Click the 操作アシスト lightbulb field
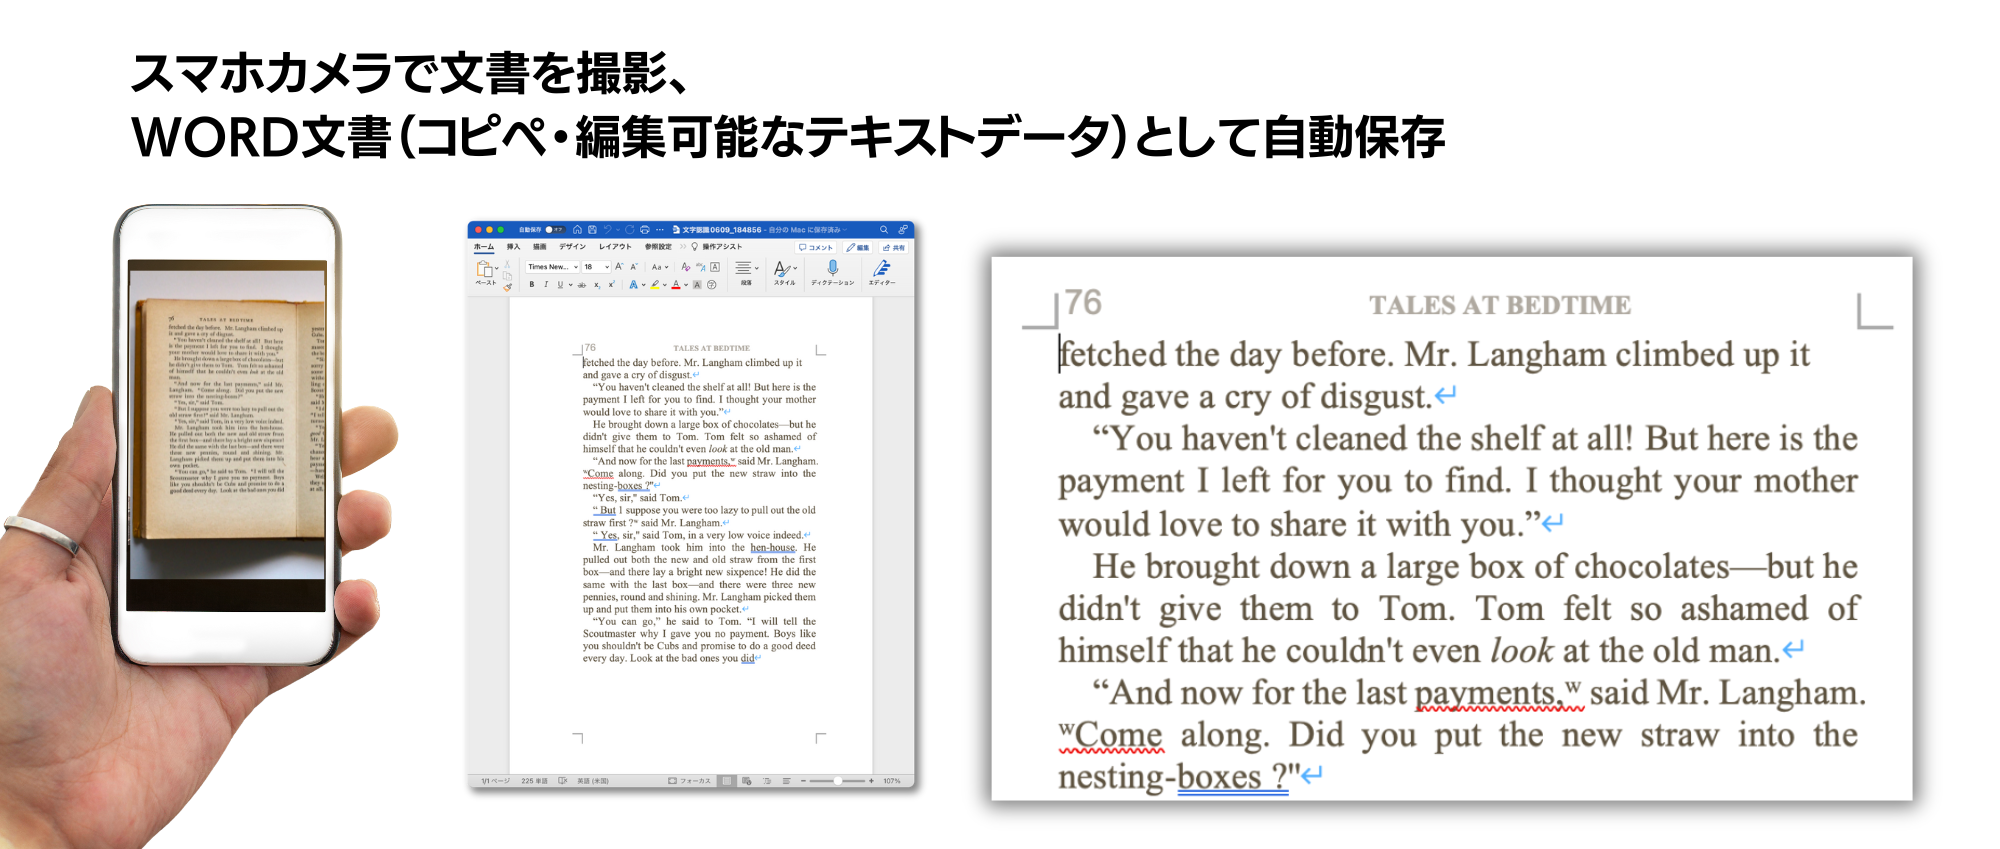The height and width of the screenshot is (849, 2000). coord(718,247)
